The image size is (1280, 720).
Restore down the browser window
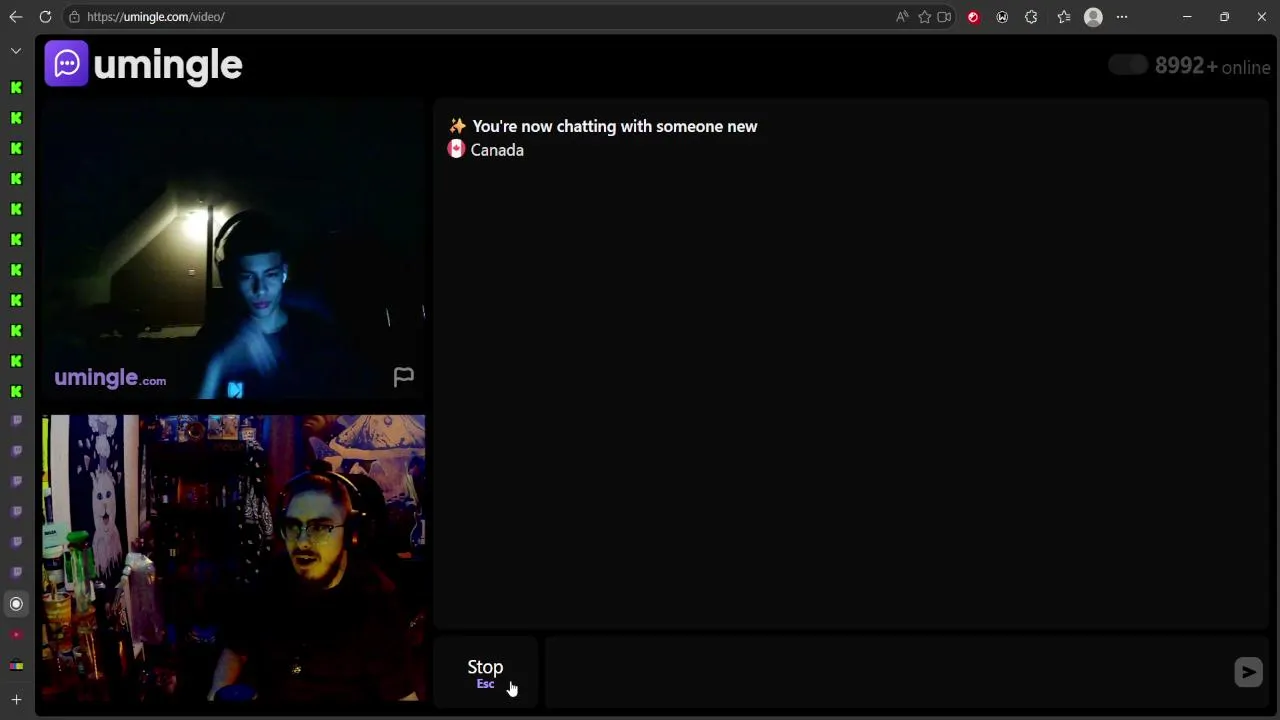[x=1224, y=17]
